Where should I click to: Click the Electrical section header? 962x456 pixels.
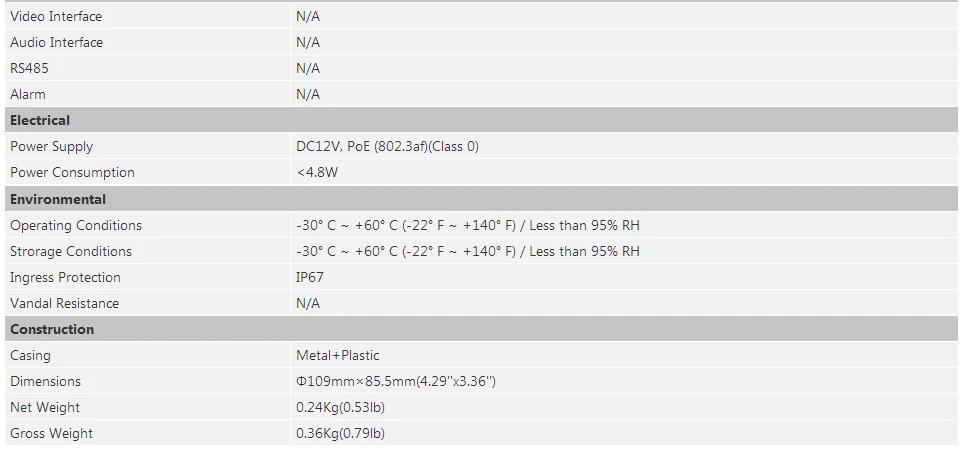(481, 120)
